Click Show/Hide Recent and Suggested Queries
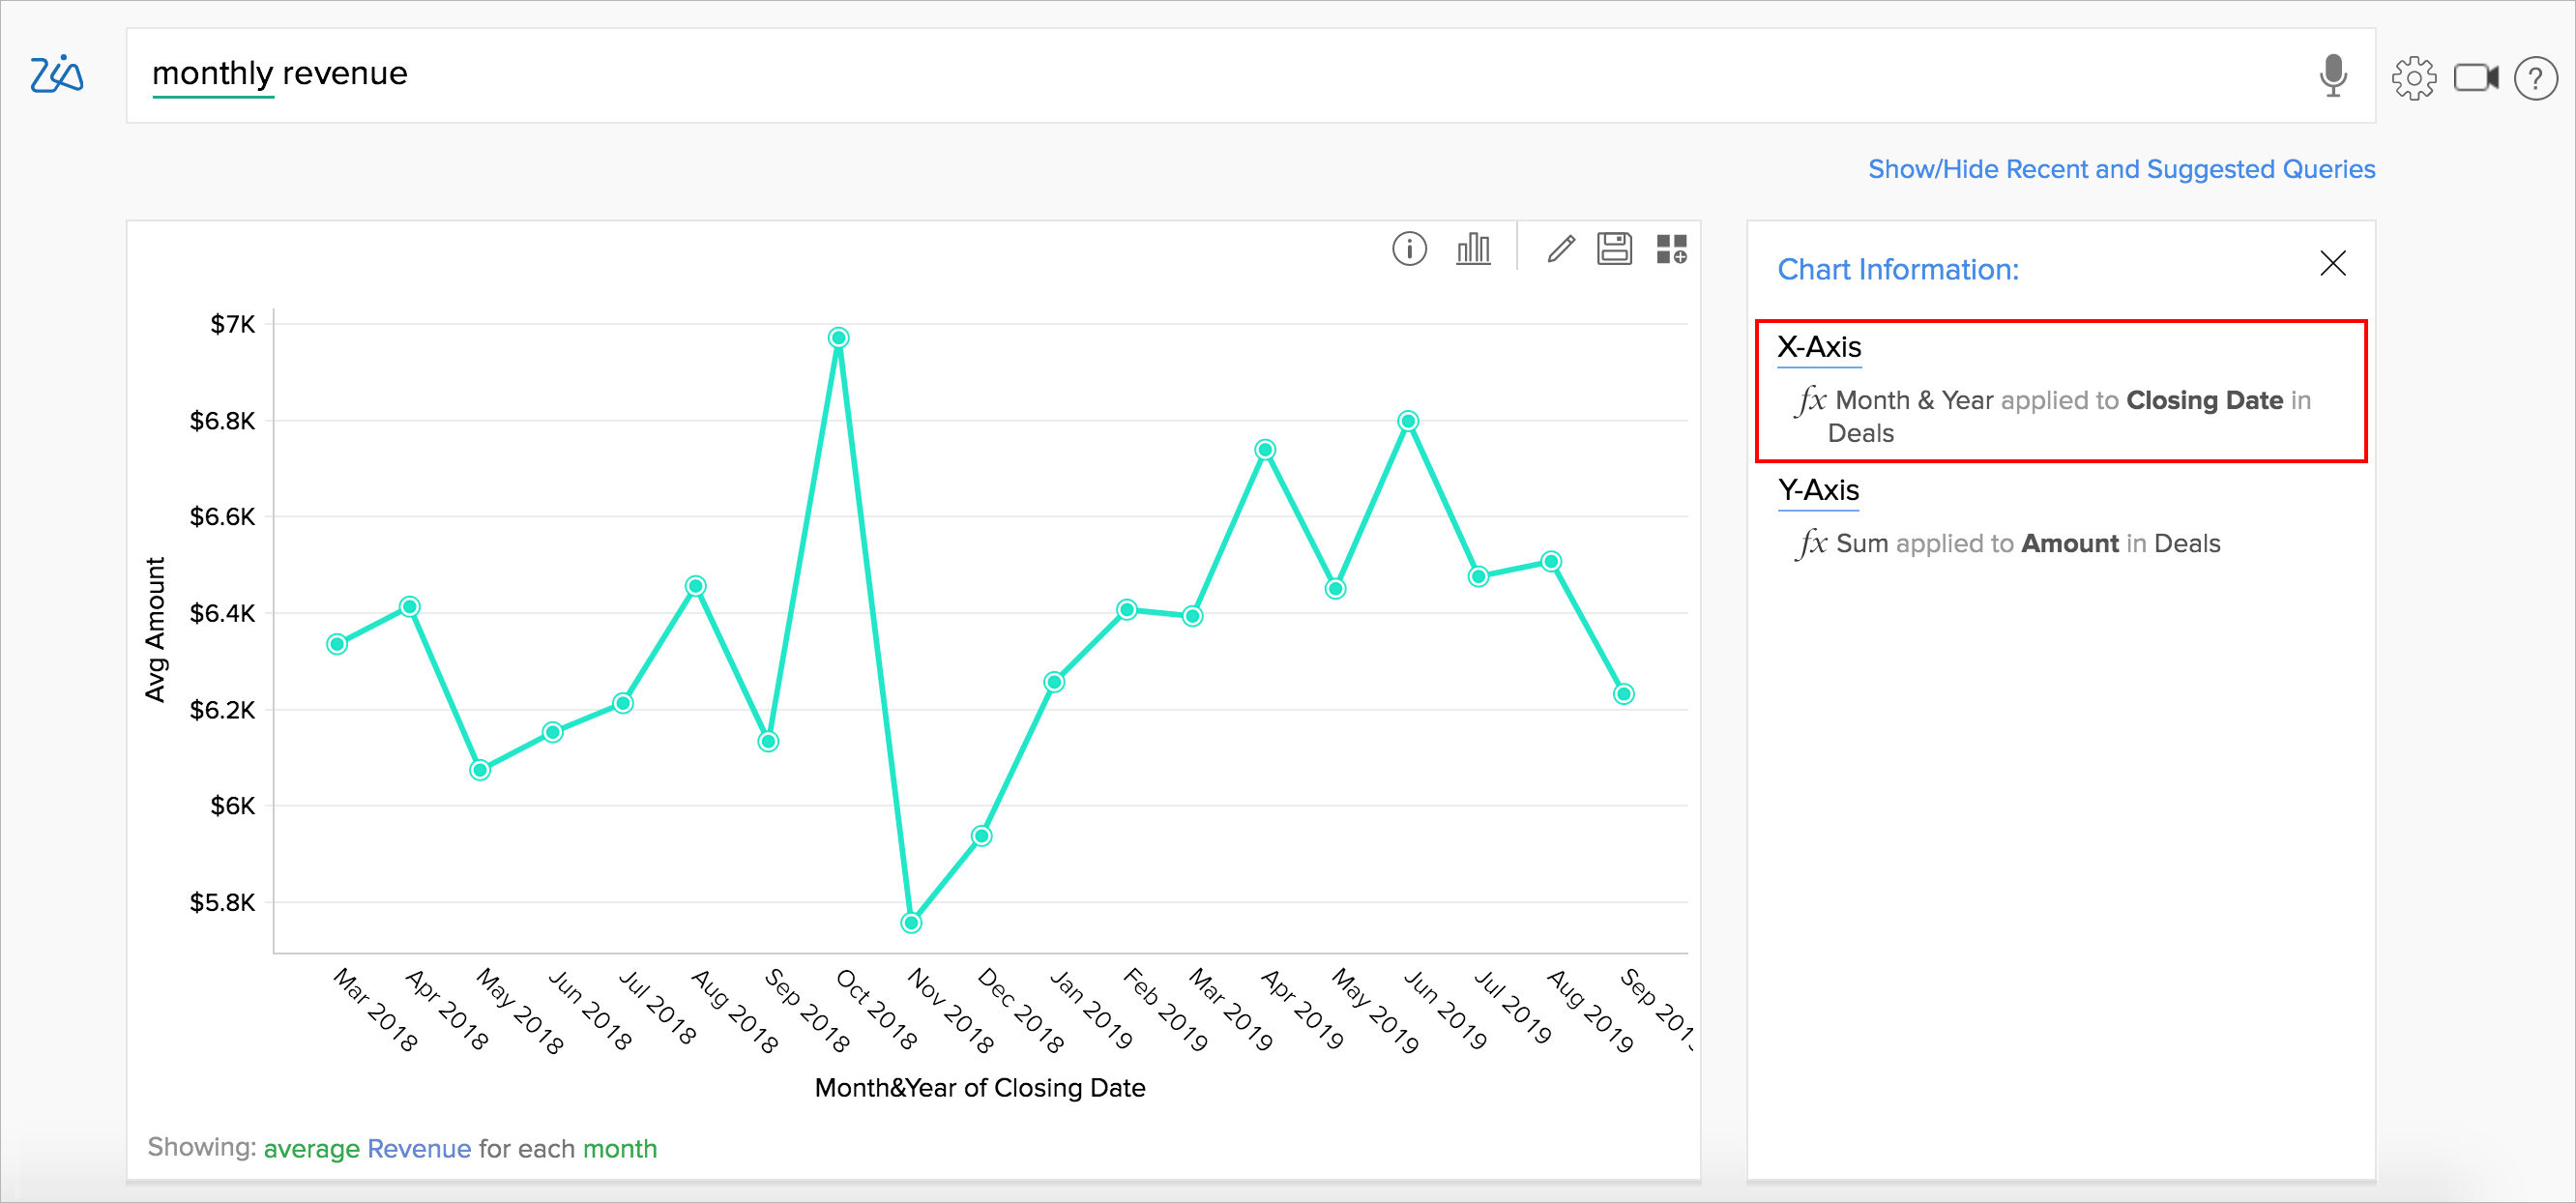 (x=2121, y=169)
